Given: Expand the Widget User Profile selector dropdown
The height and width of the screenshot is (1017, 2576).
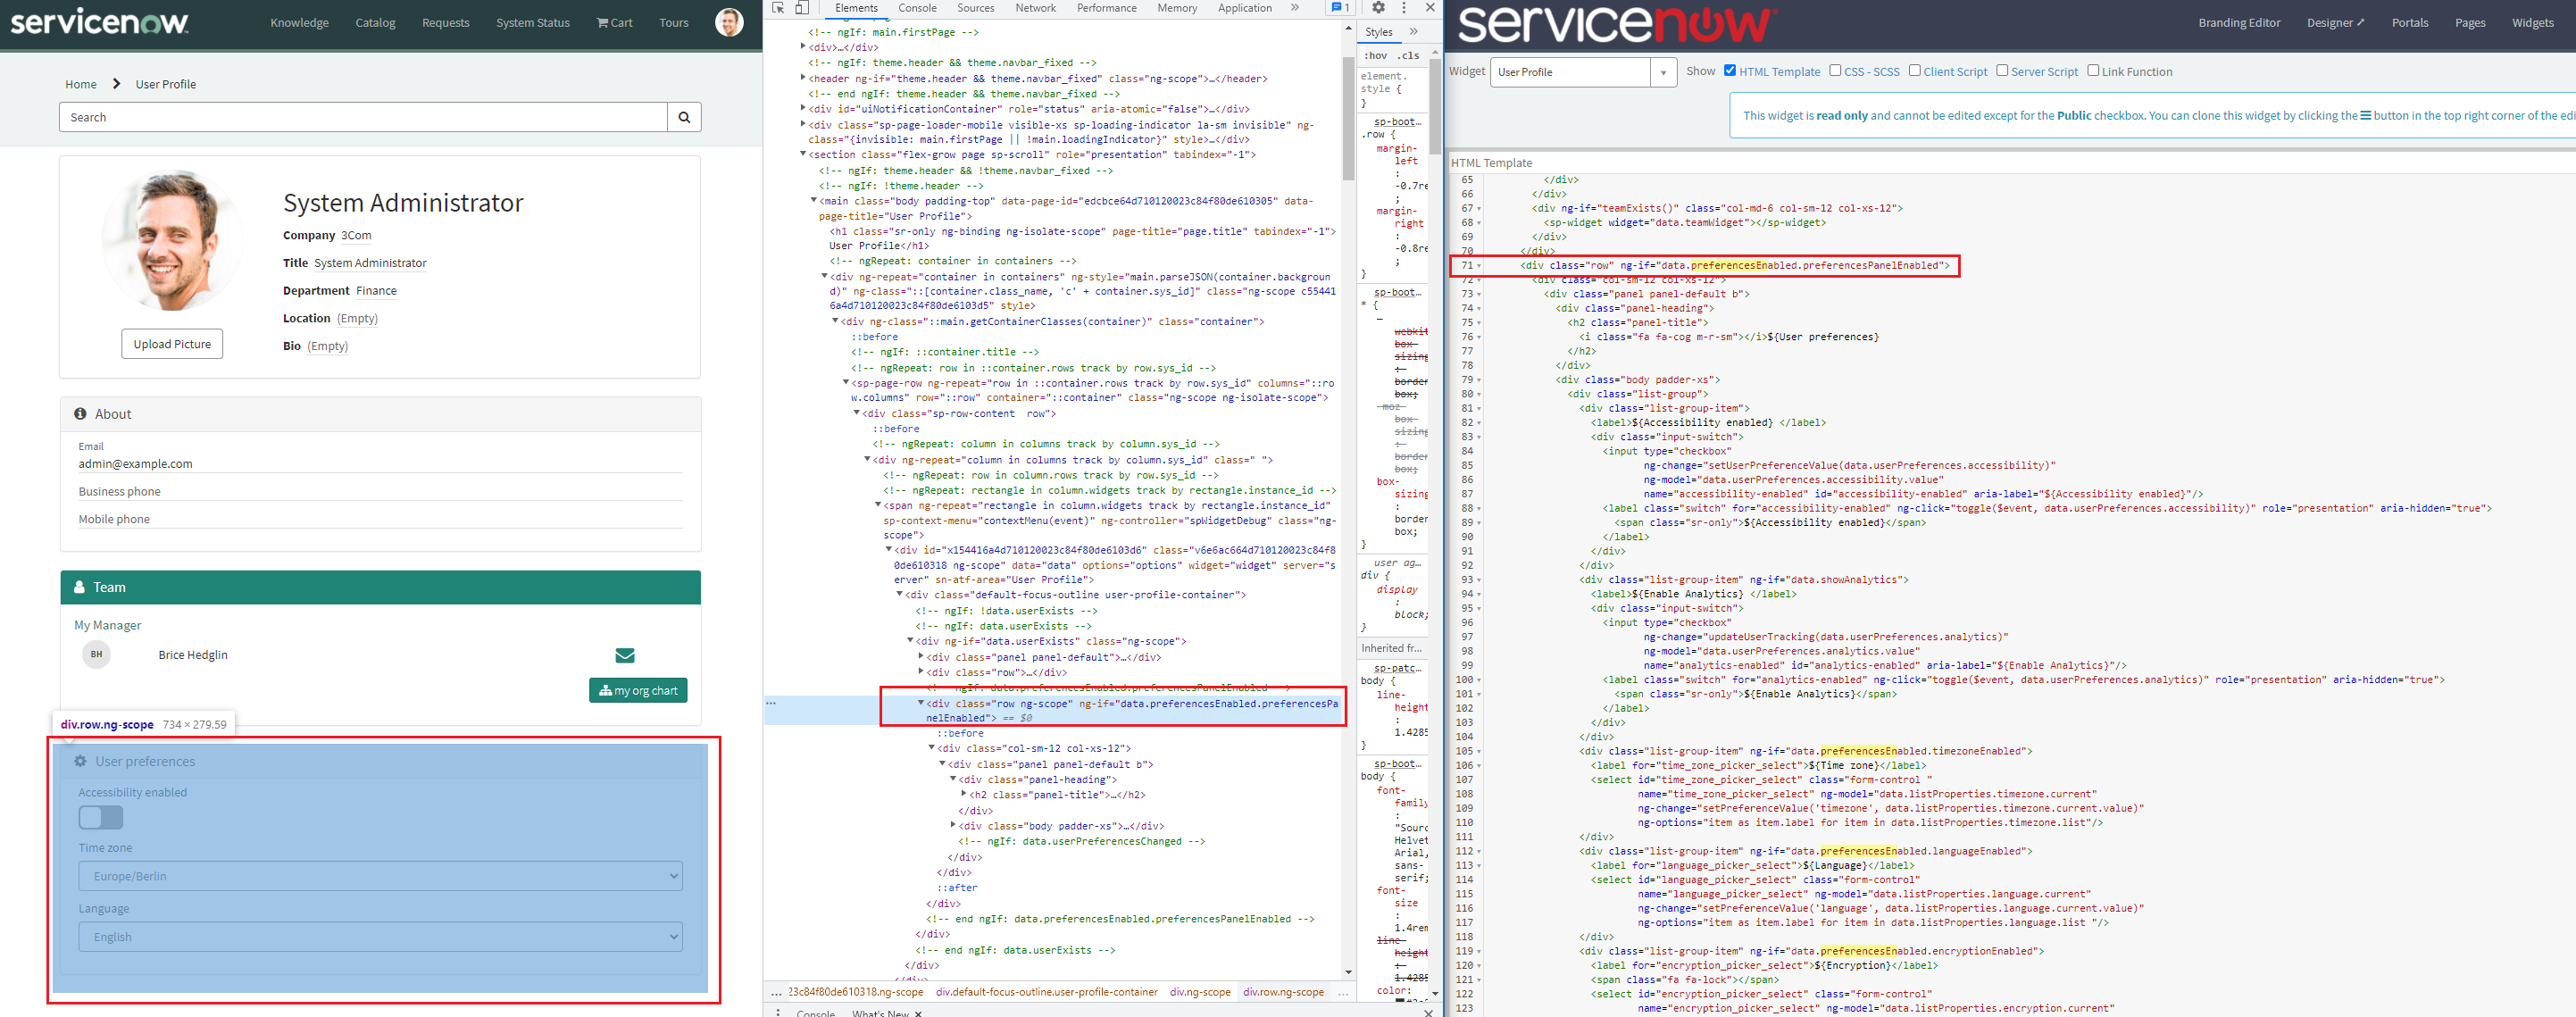Looking at the screenshot, I should coord(1664,72).
